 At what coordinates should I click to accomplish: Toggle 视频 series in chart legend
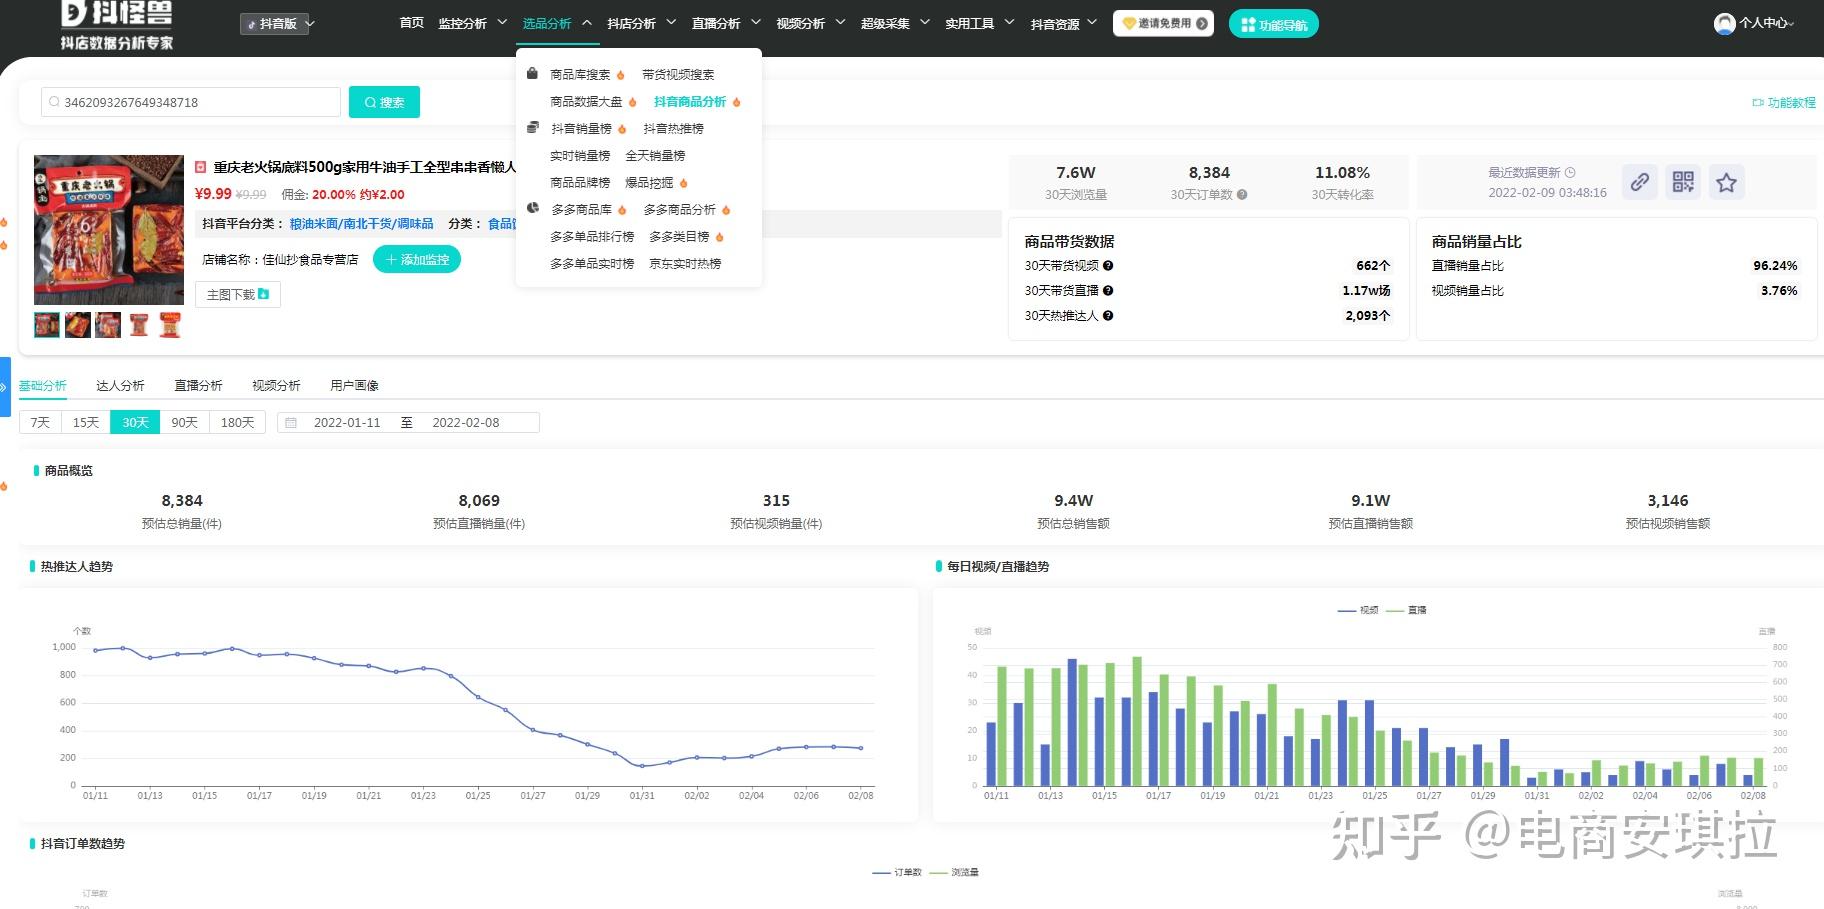(x=1358, y=610)
